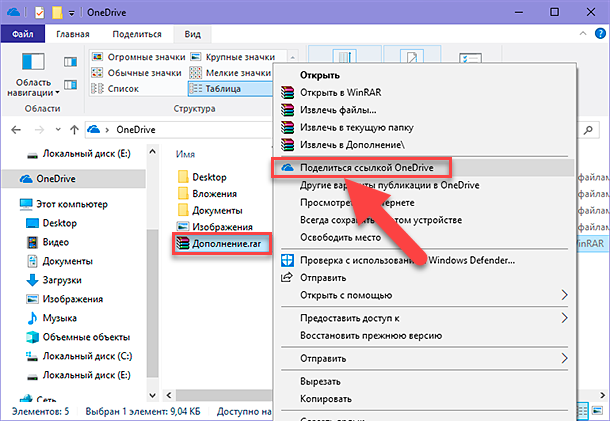Open Документы in the navigation pane
The width and height of the screenshot is (610, 421).
coord(60,261)
